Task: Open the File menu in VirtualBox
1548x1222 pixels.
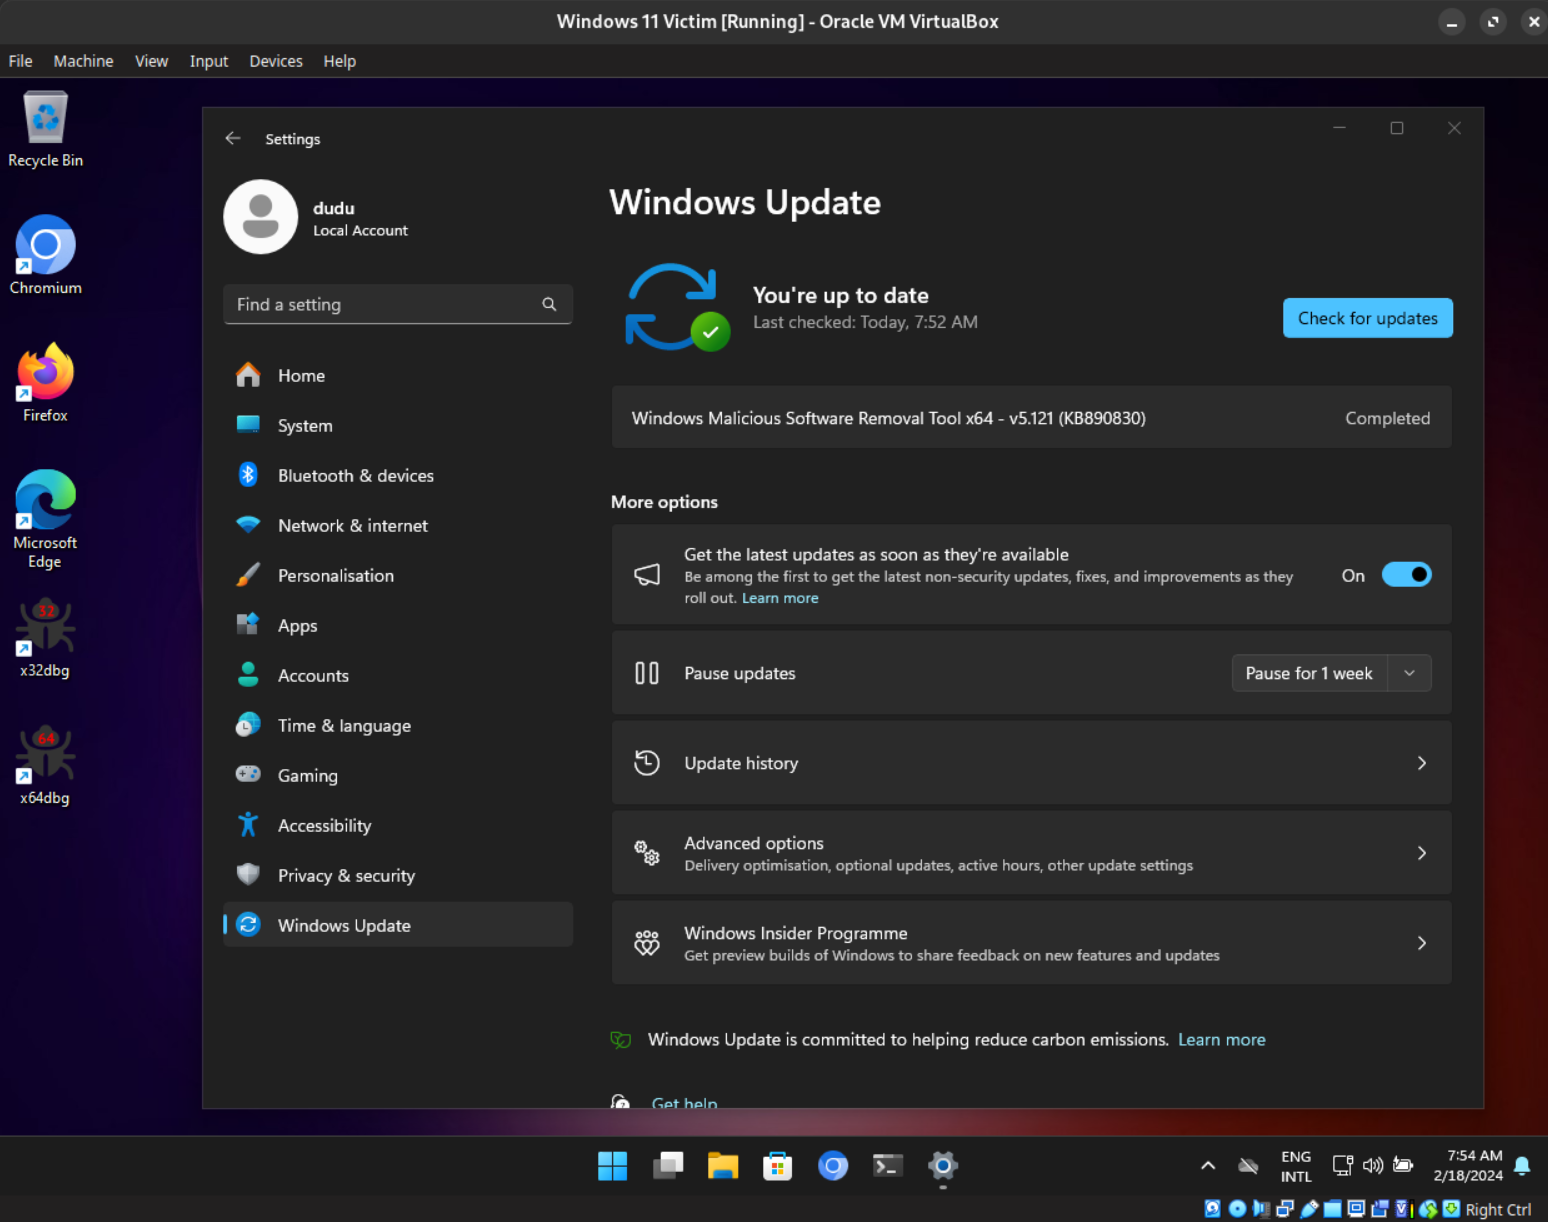Action: click(20, 61)
